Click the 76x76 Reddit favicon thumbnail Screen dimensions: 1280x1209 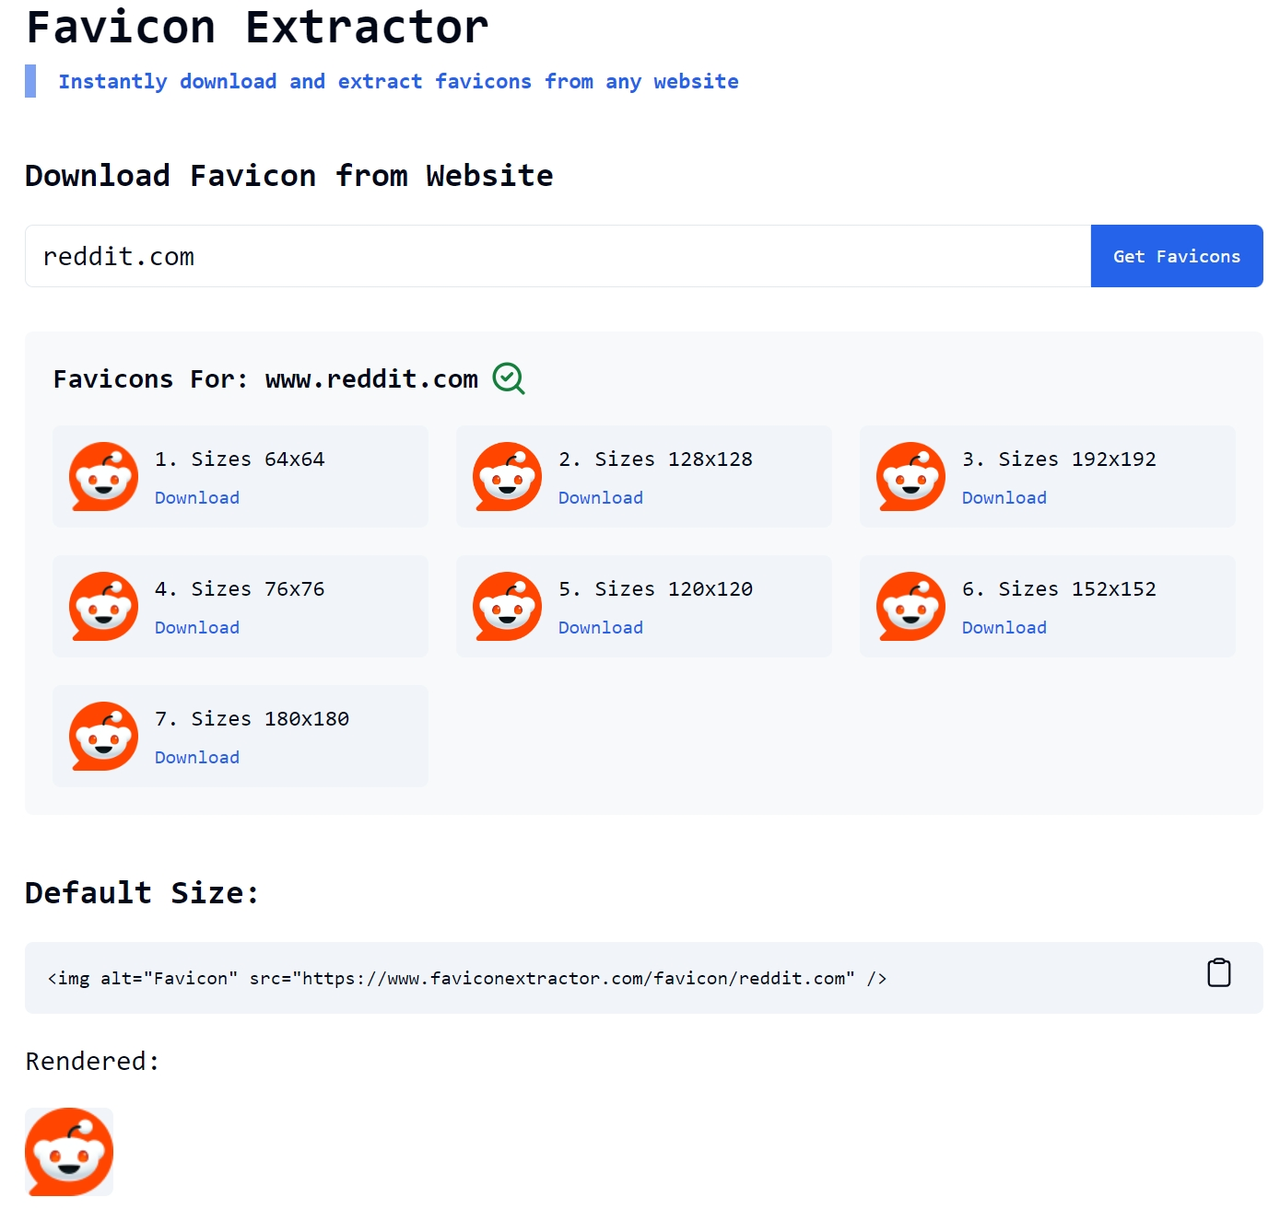[103, 606]
